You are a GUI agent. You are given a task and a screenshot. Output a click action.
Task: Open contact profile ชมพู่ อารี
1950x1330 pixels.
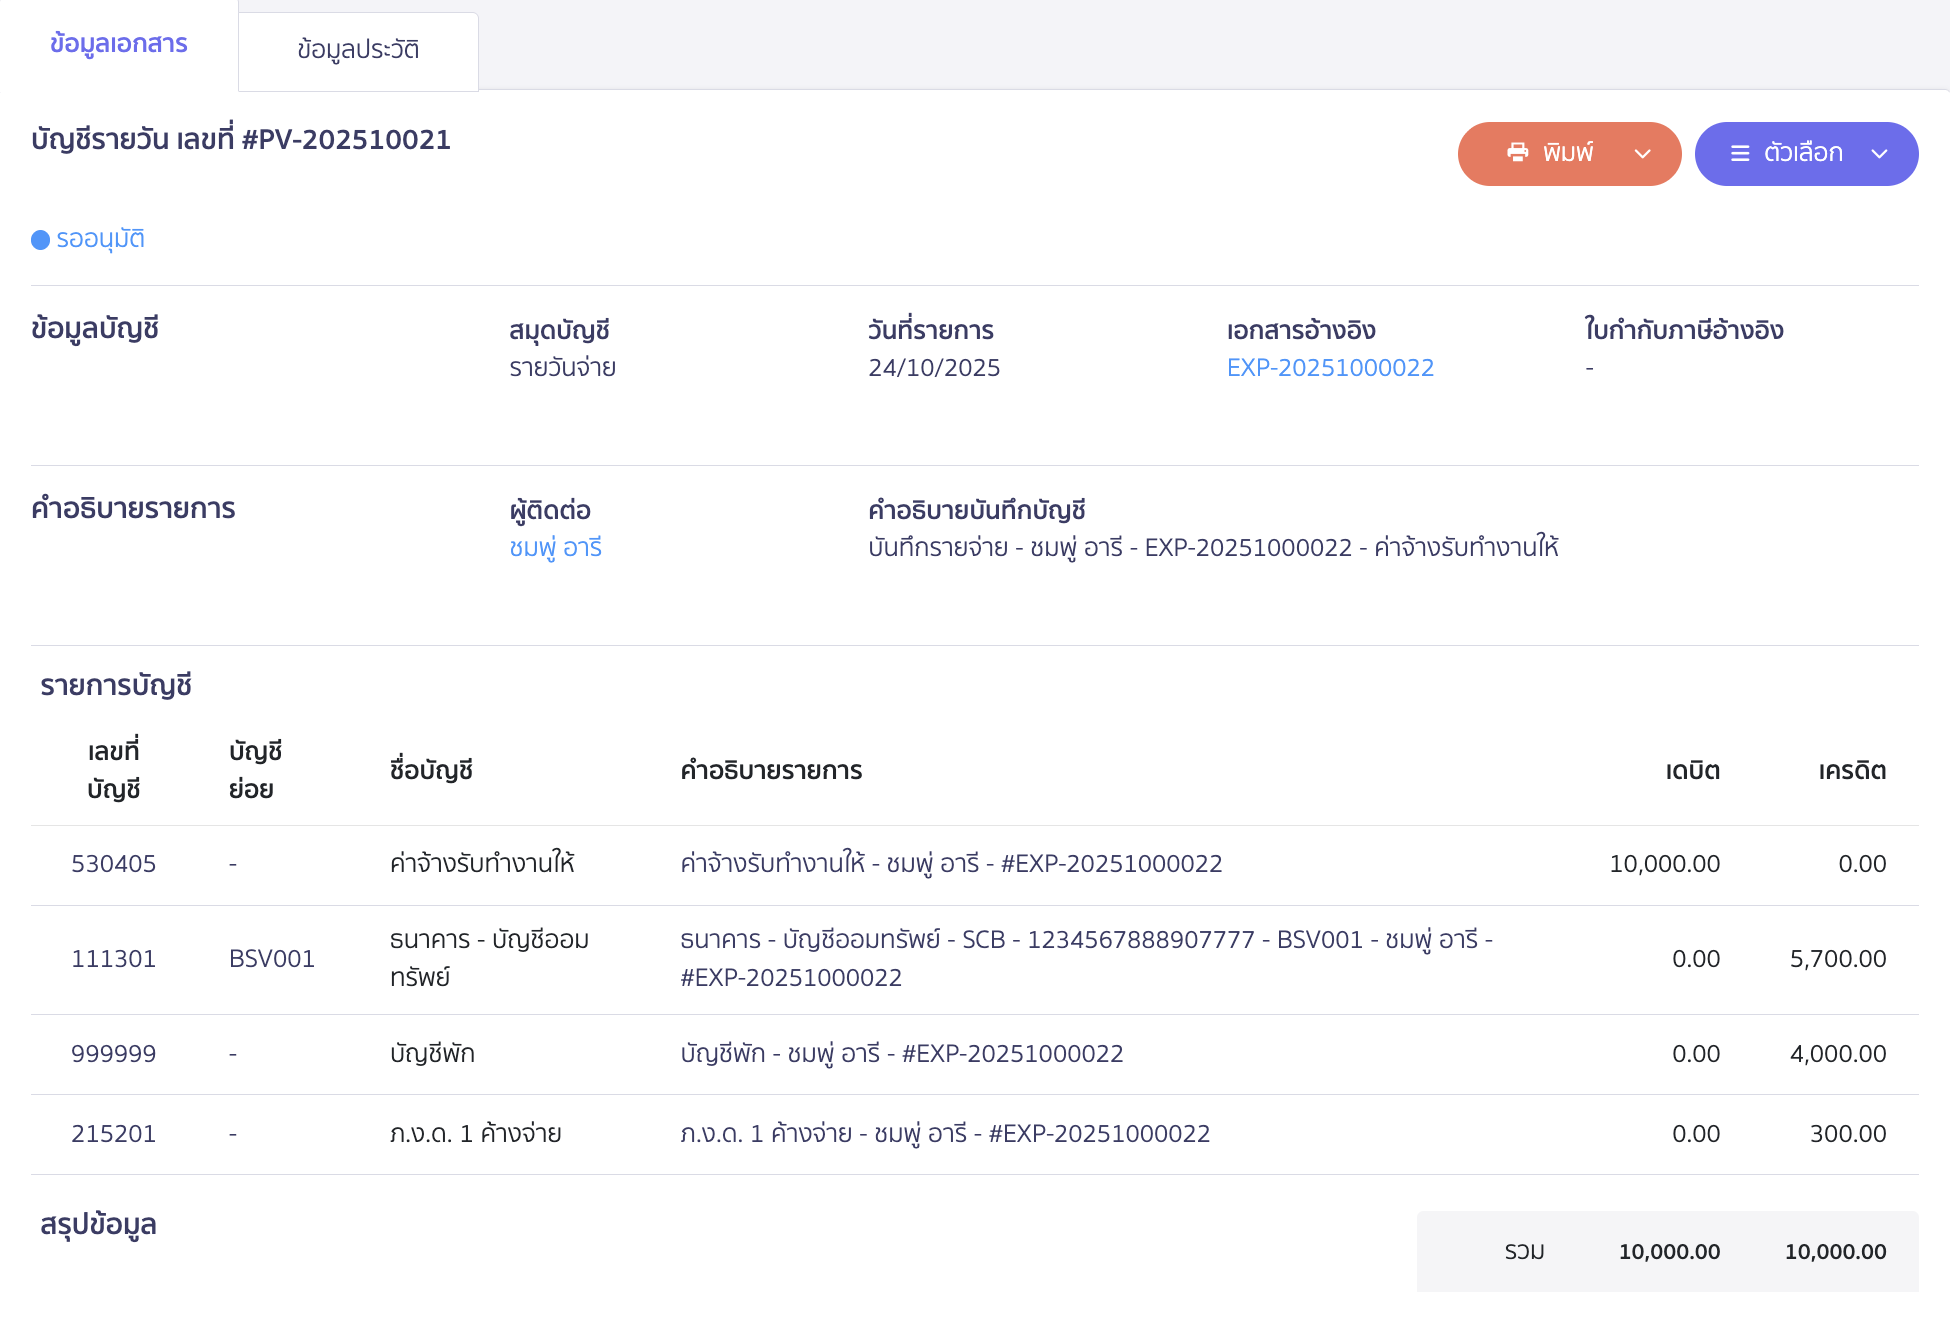coord(555,547)
